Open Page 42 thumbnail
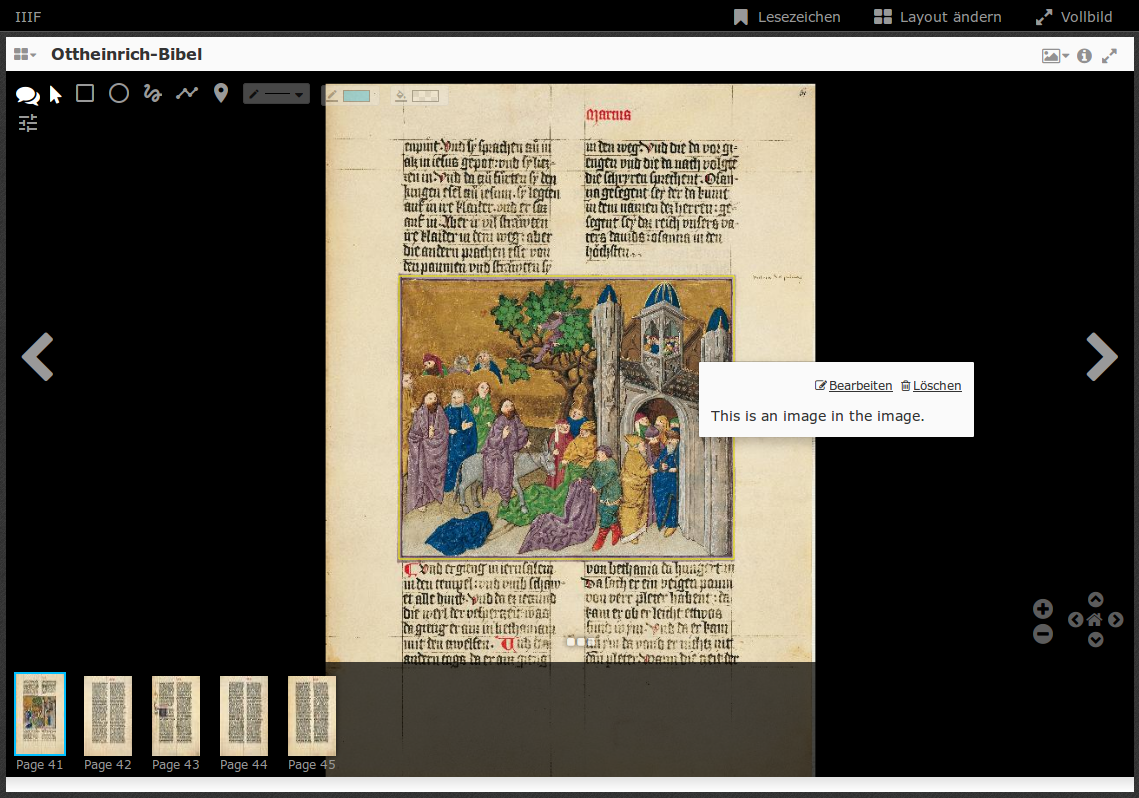Screen dimensions: 1139x798 pyautogui.click(x=108, y=716)
